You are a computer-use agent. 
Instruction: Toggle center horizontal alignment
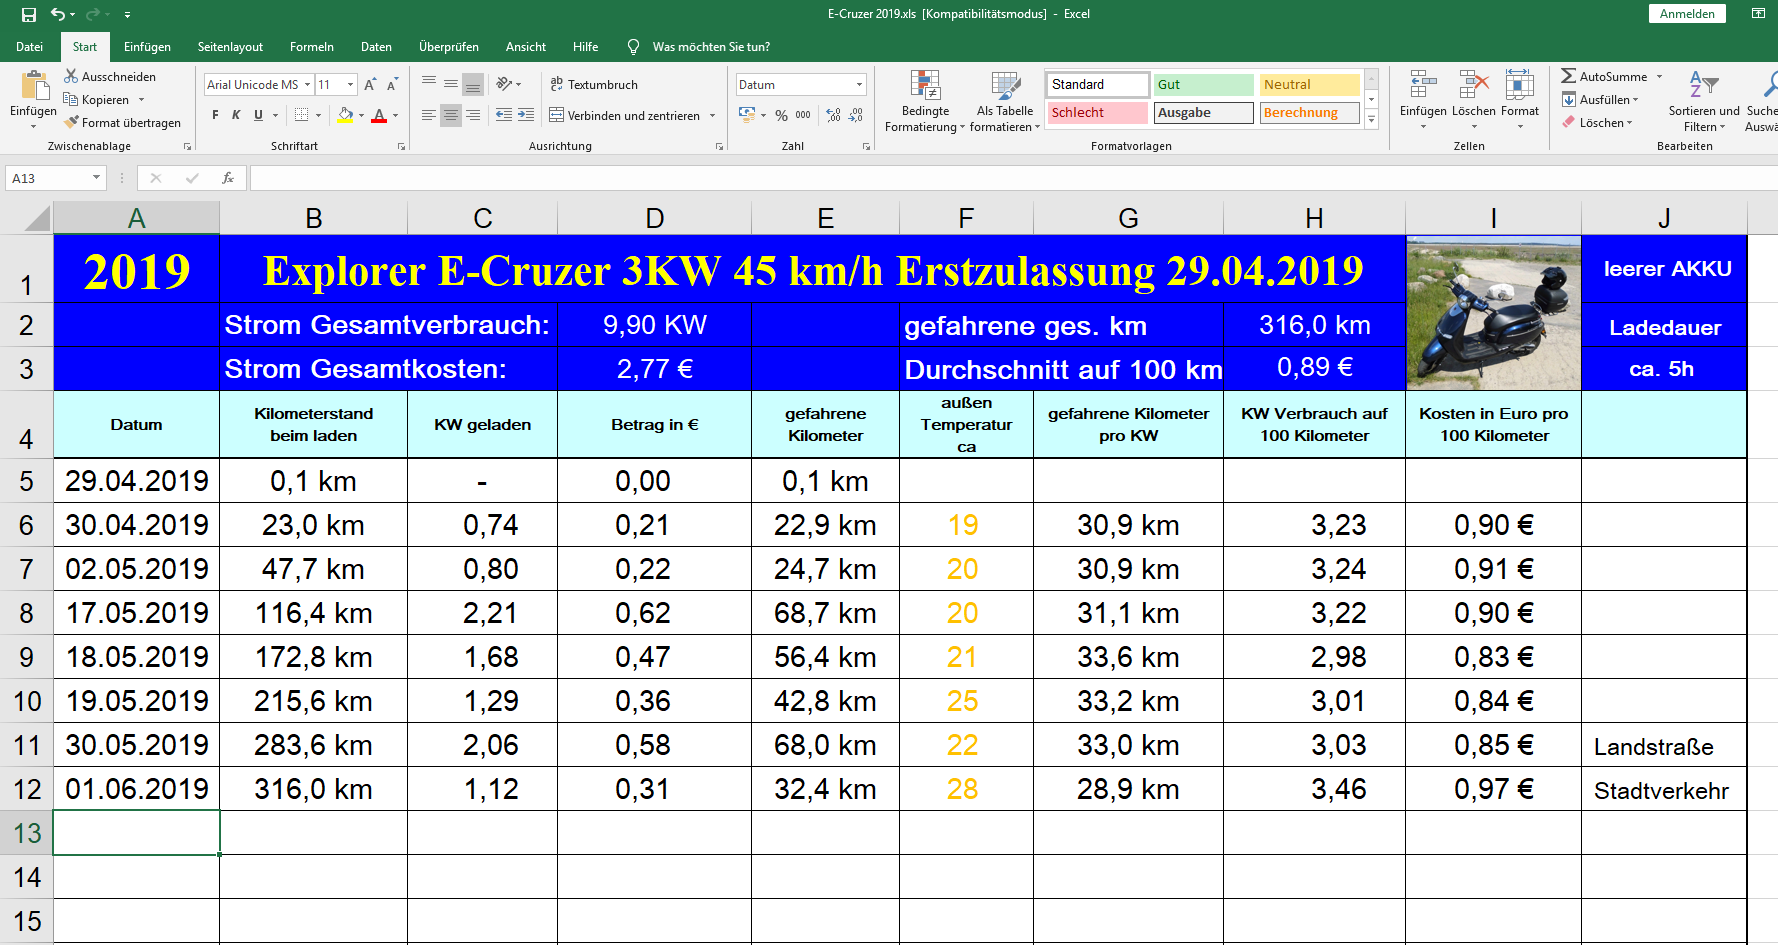(451, 116)
